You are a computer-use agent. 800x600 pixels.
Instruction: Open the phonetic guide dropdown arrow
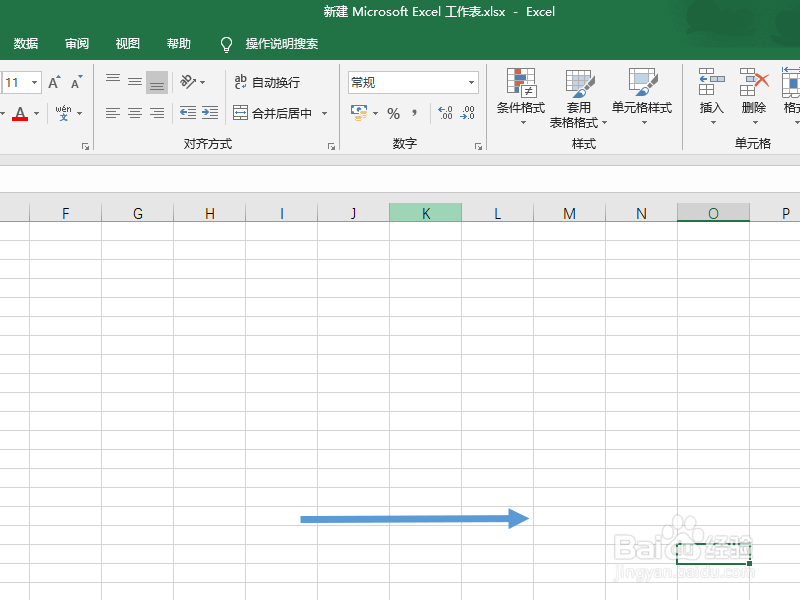click(80, 113)
